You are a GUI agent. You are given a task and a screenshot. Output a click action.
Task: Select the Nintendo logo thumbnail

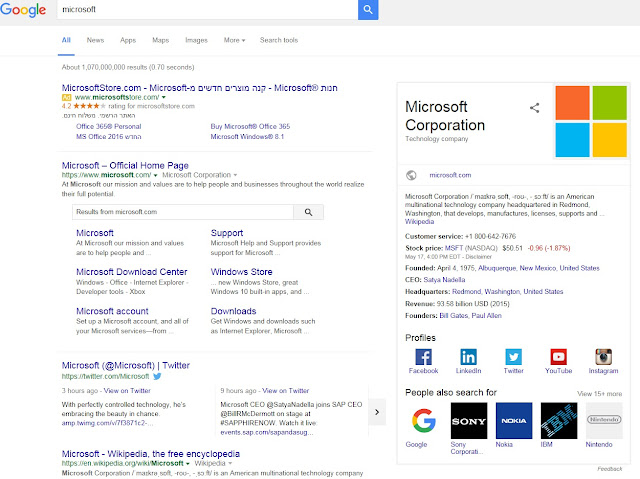click(x=604, y=421)
